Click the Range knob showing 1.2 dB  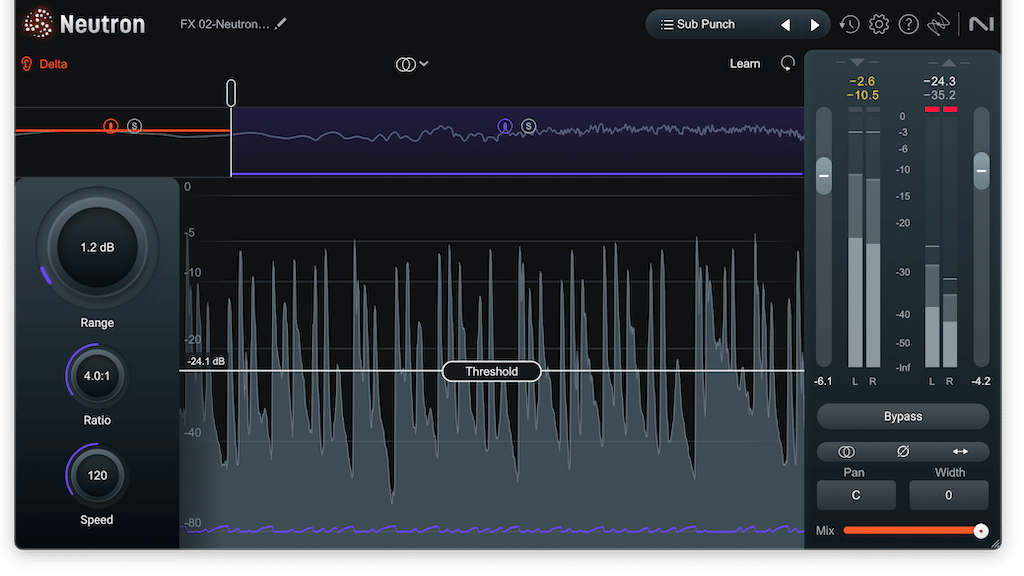(x=97, y=248)
